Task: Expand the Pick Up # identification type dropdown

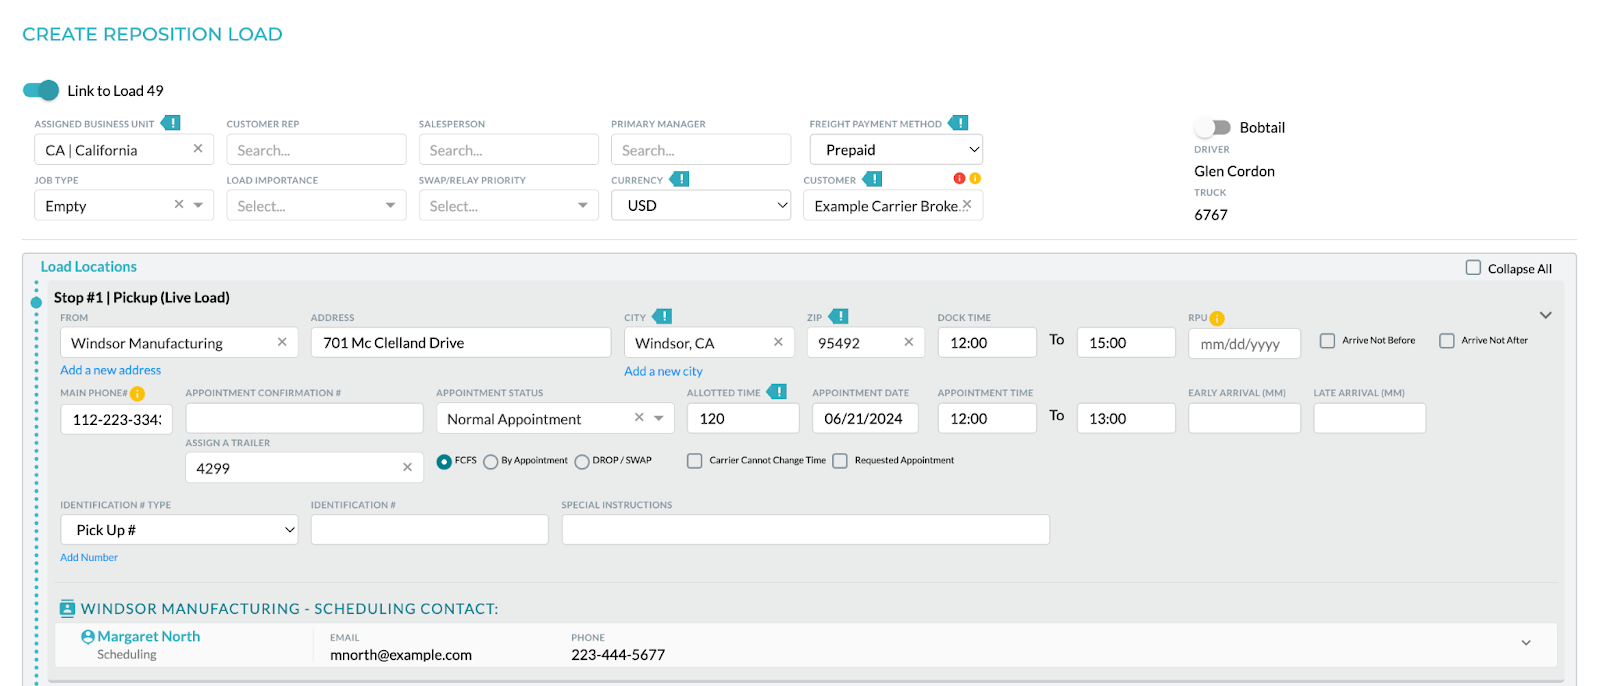Action: pos(180,530)
